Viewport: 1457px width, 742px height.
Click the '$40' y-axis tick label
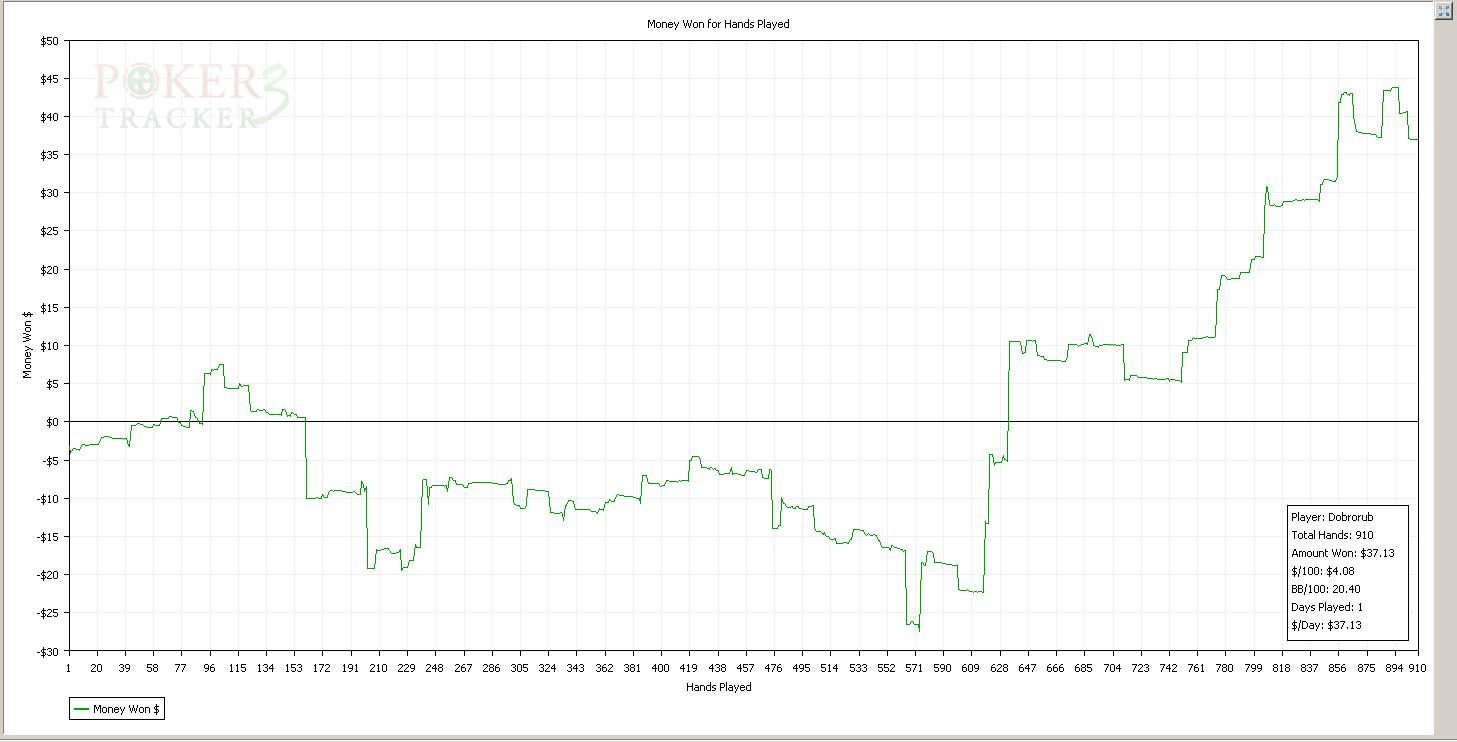click(x=50, y=117)
